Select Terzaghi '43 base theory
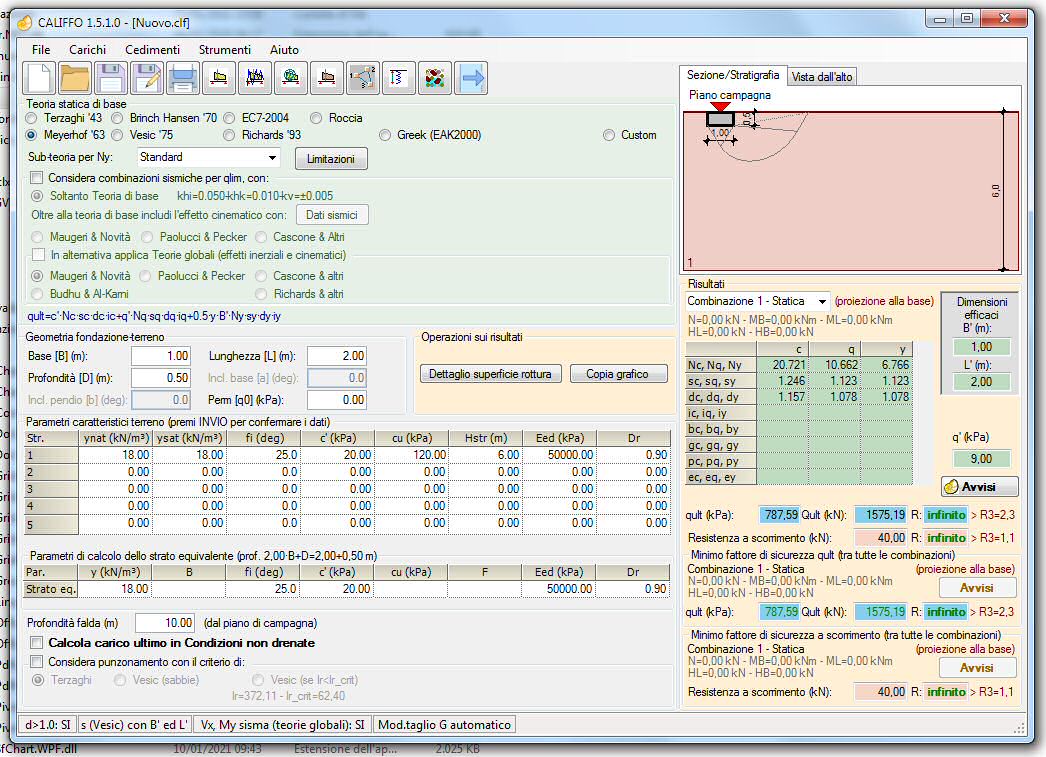 (31, 118)
